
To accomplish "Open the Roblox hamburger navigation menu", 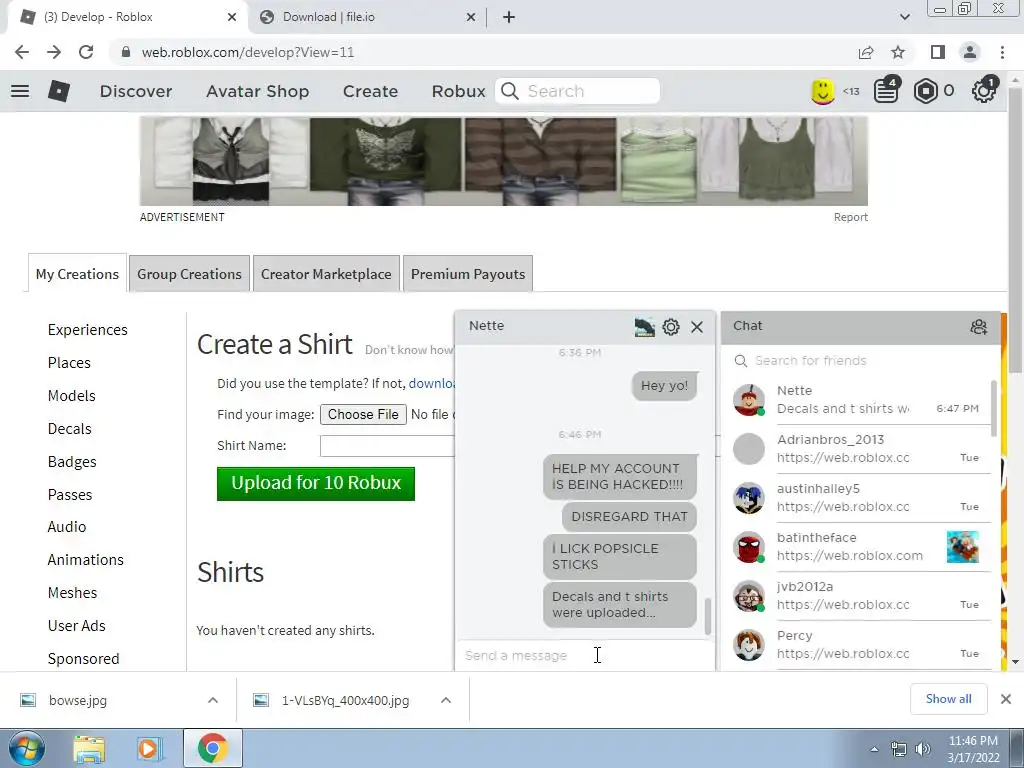I will (x=20, y=91).
